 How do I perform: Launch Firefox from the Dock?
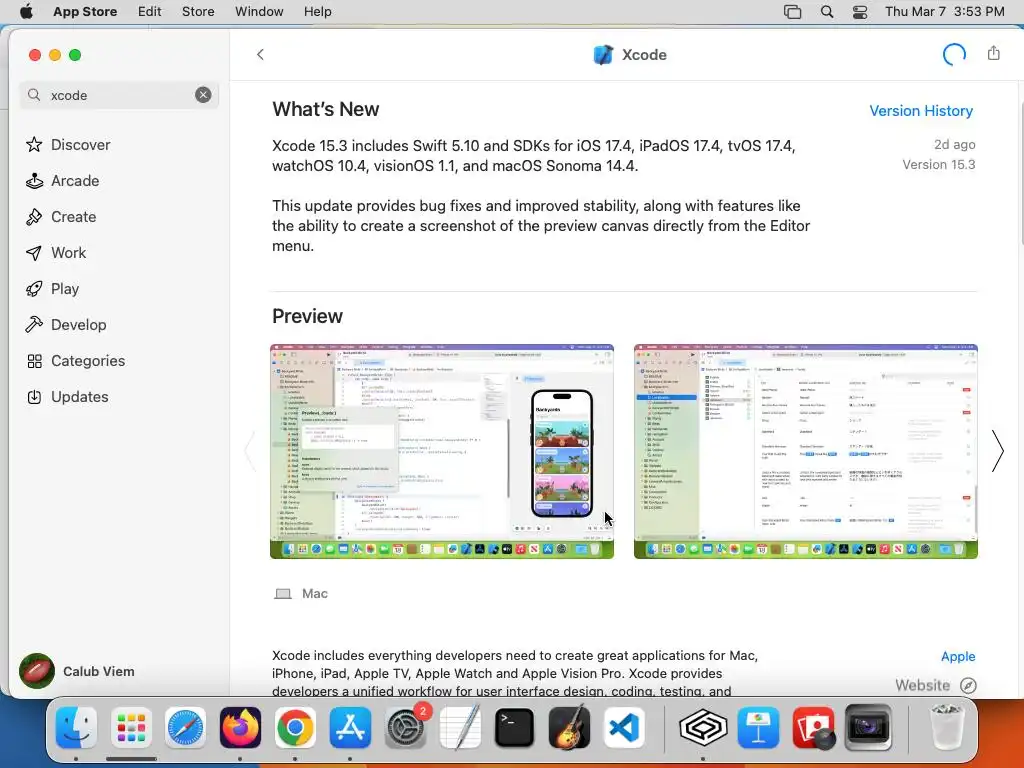point(240,728)
